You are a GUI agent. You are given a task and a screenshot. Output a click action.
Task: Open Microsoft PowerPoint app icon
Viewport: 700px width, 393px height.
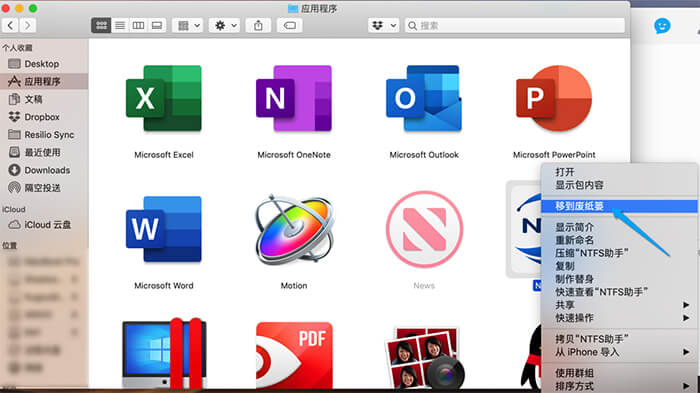pos(554,98)
